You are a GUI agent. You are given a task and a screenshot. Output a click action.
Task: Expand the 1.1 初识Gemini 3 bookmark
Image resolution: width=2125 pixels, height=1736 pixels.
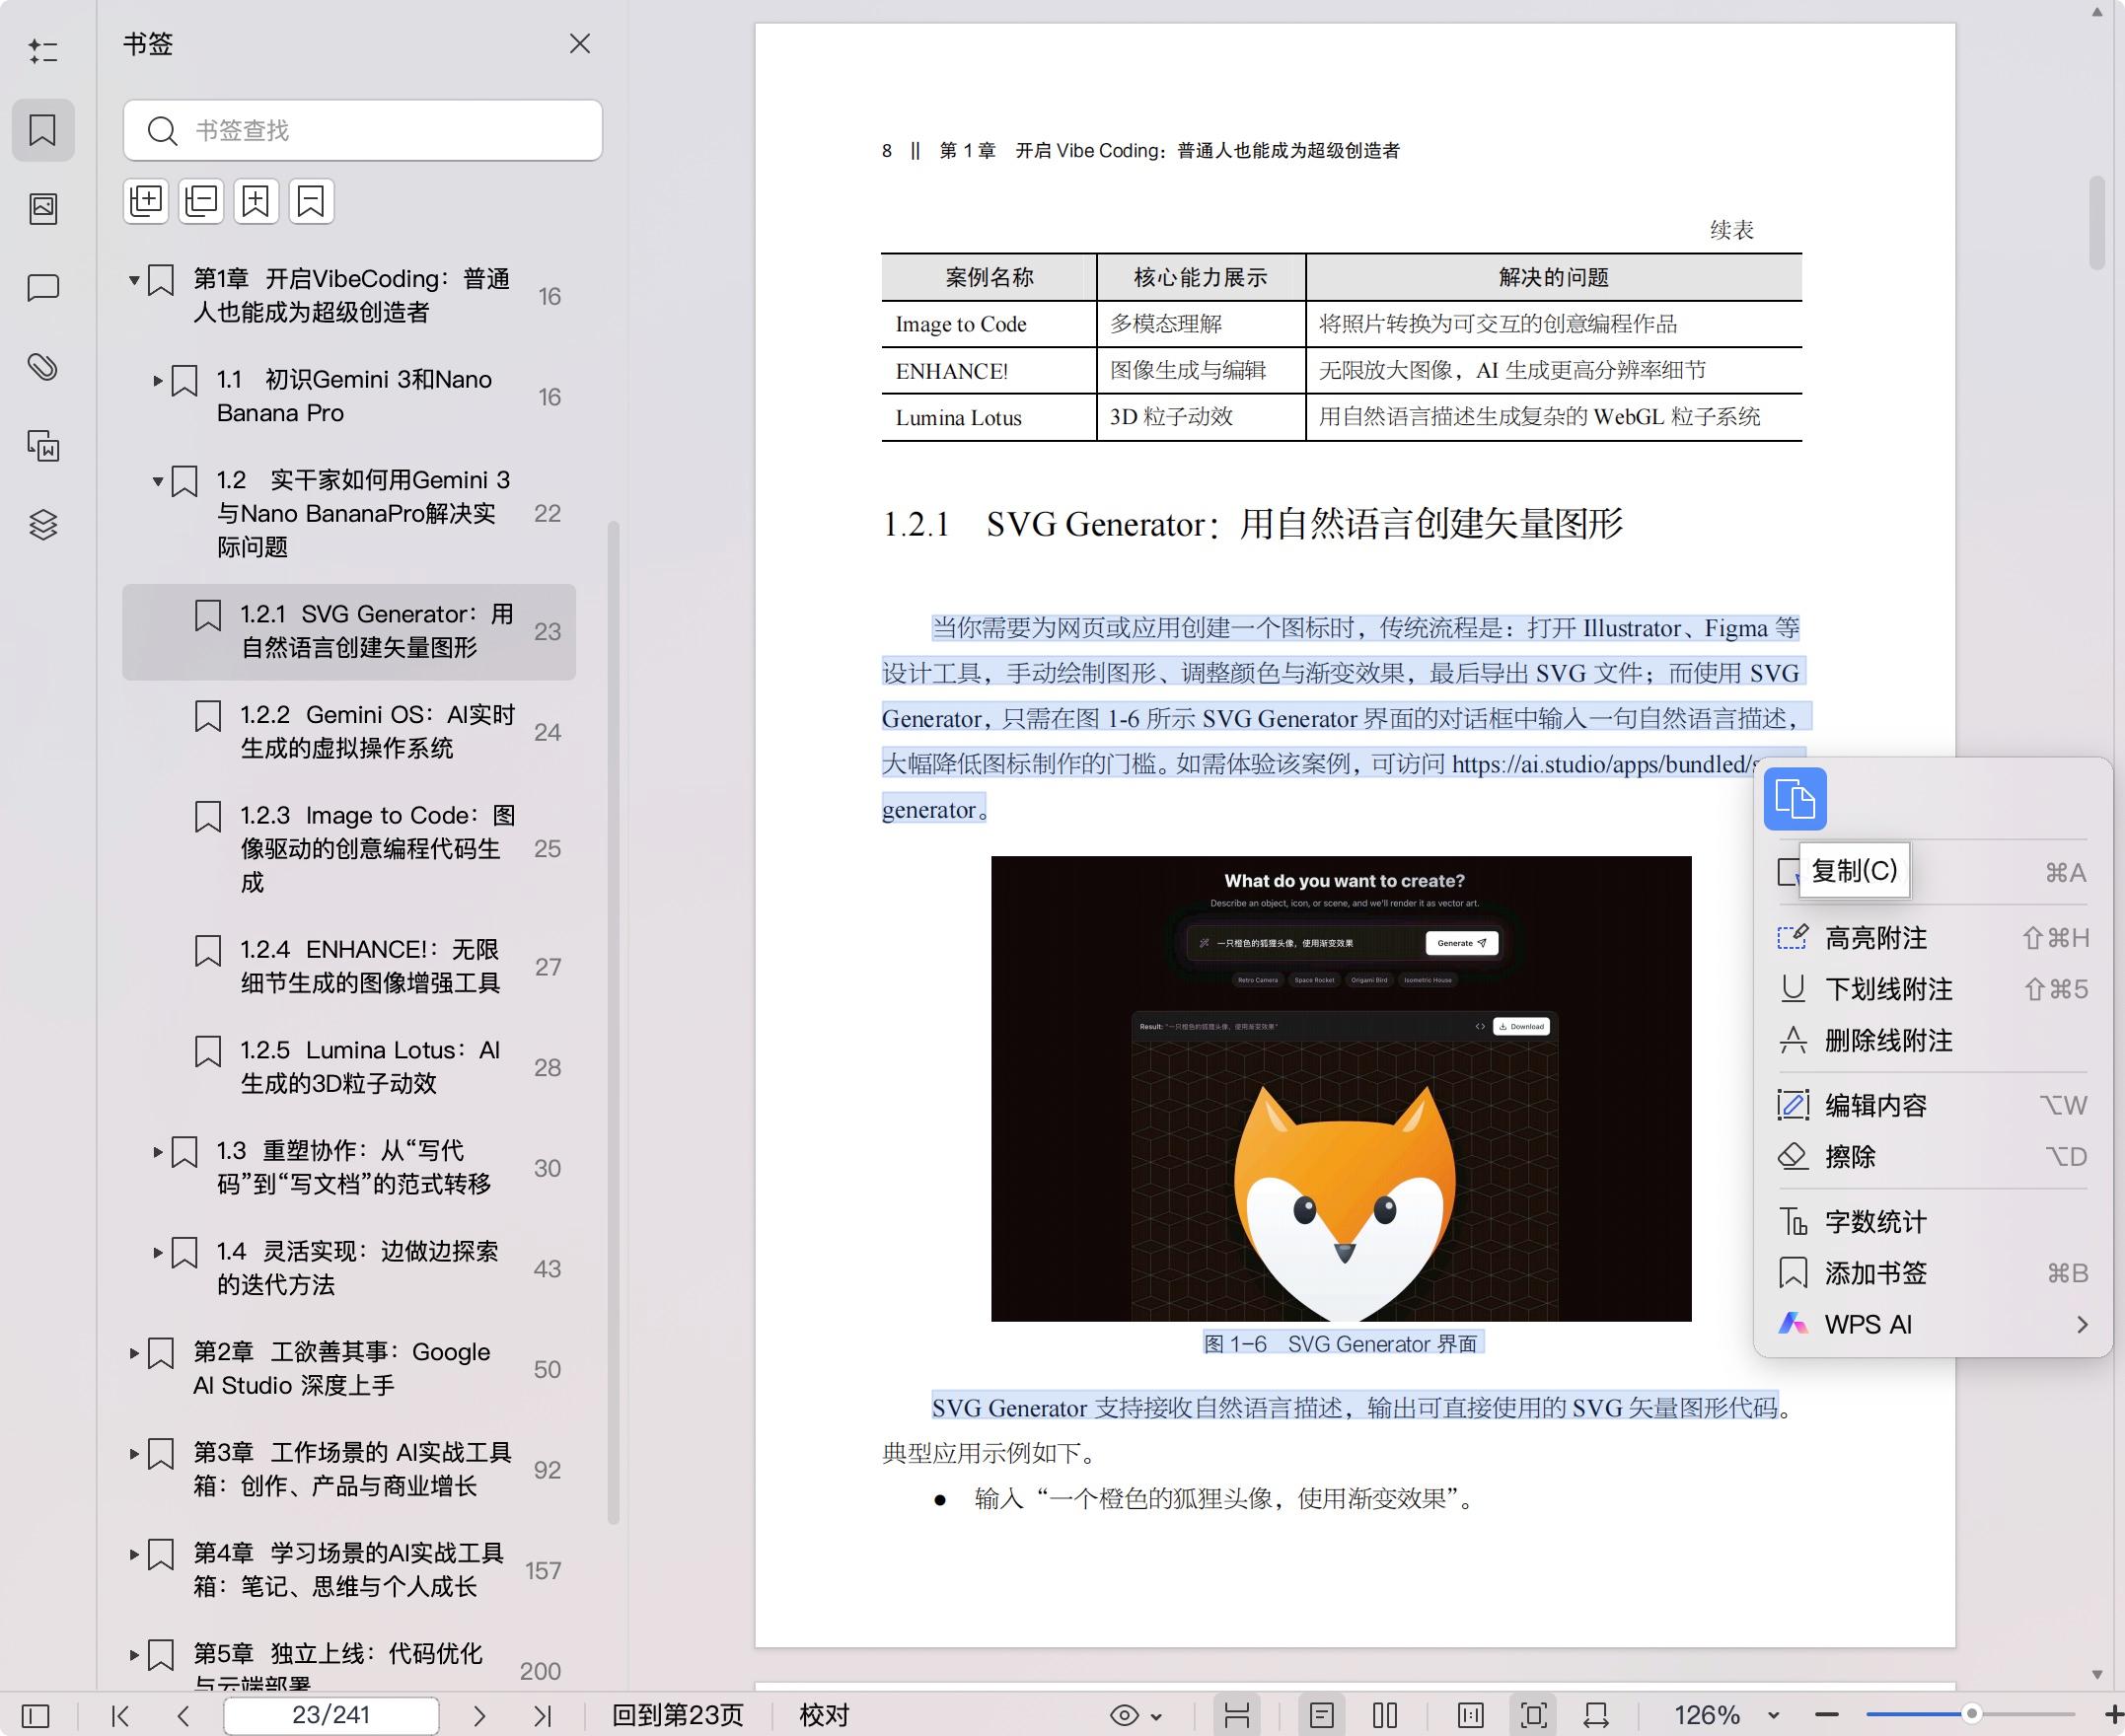[x=157, y=381]
